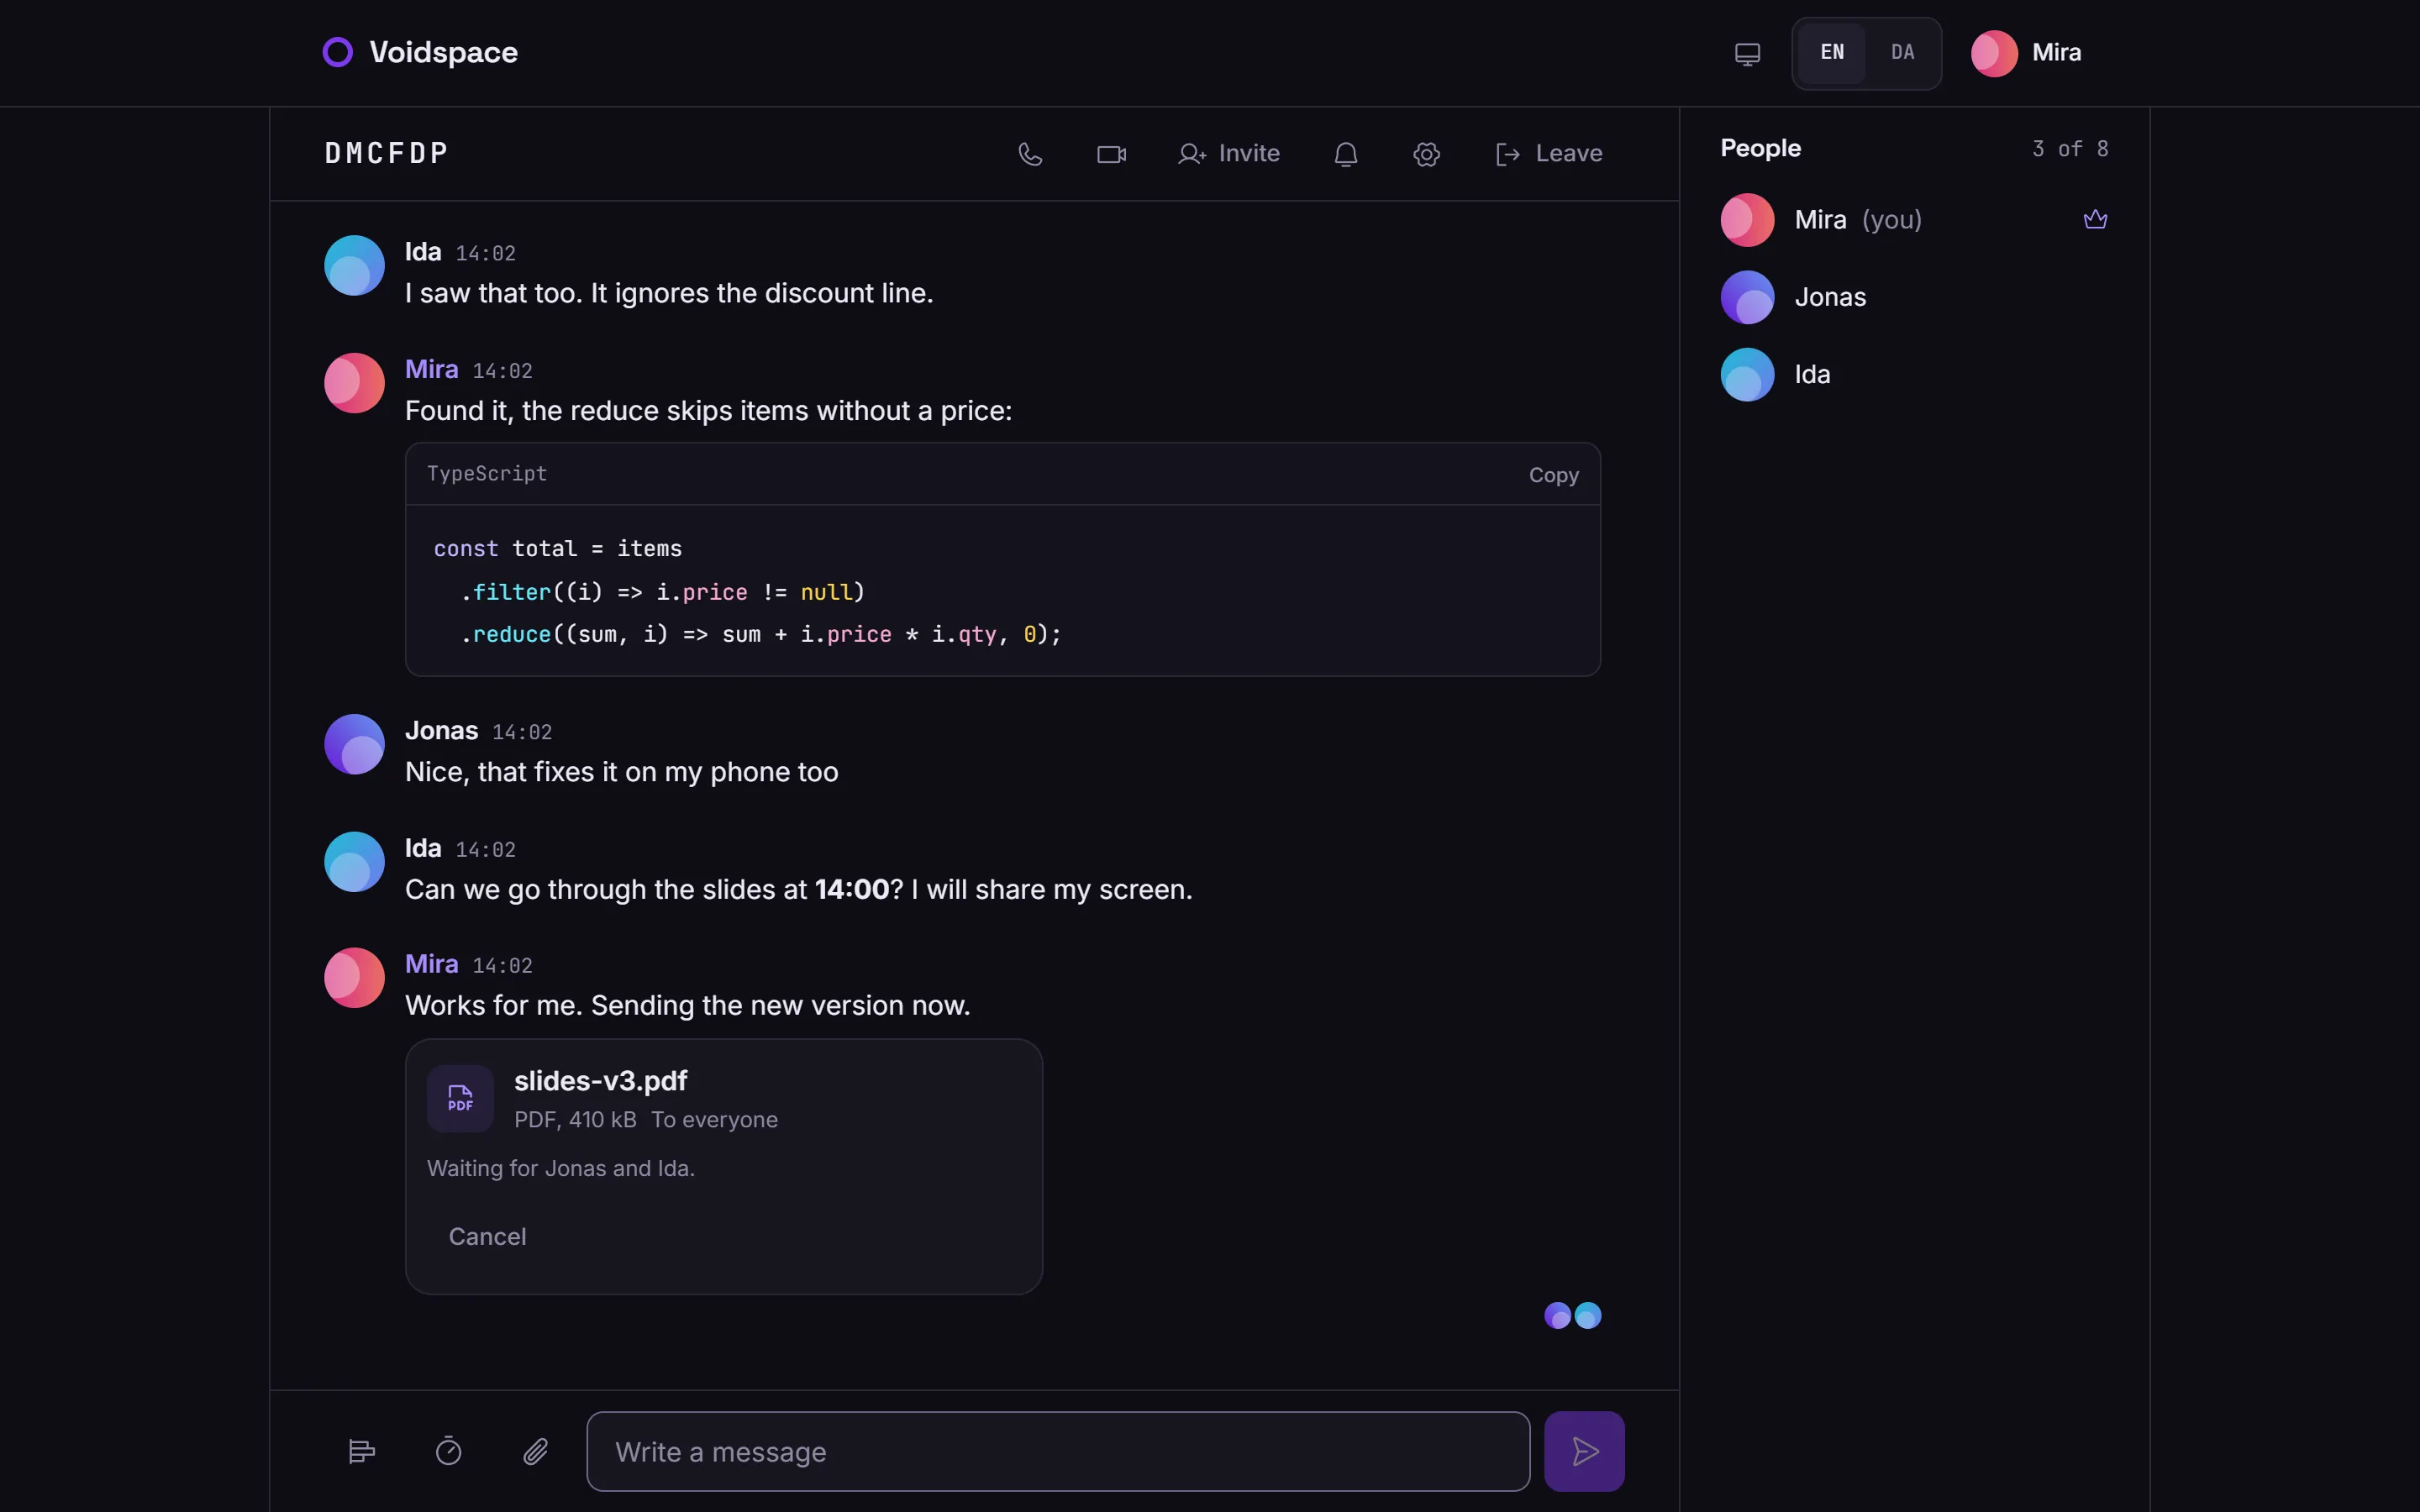Open room settings gear icon
Screen dimensions: 2420x1512
point(1426,154)
